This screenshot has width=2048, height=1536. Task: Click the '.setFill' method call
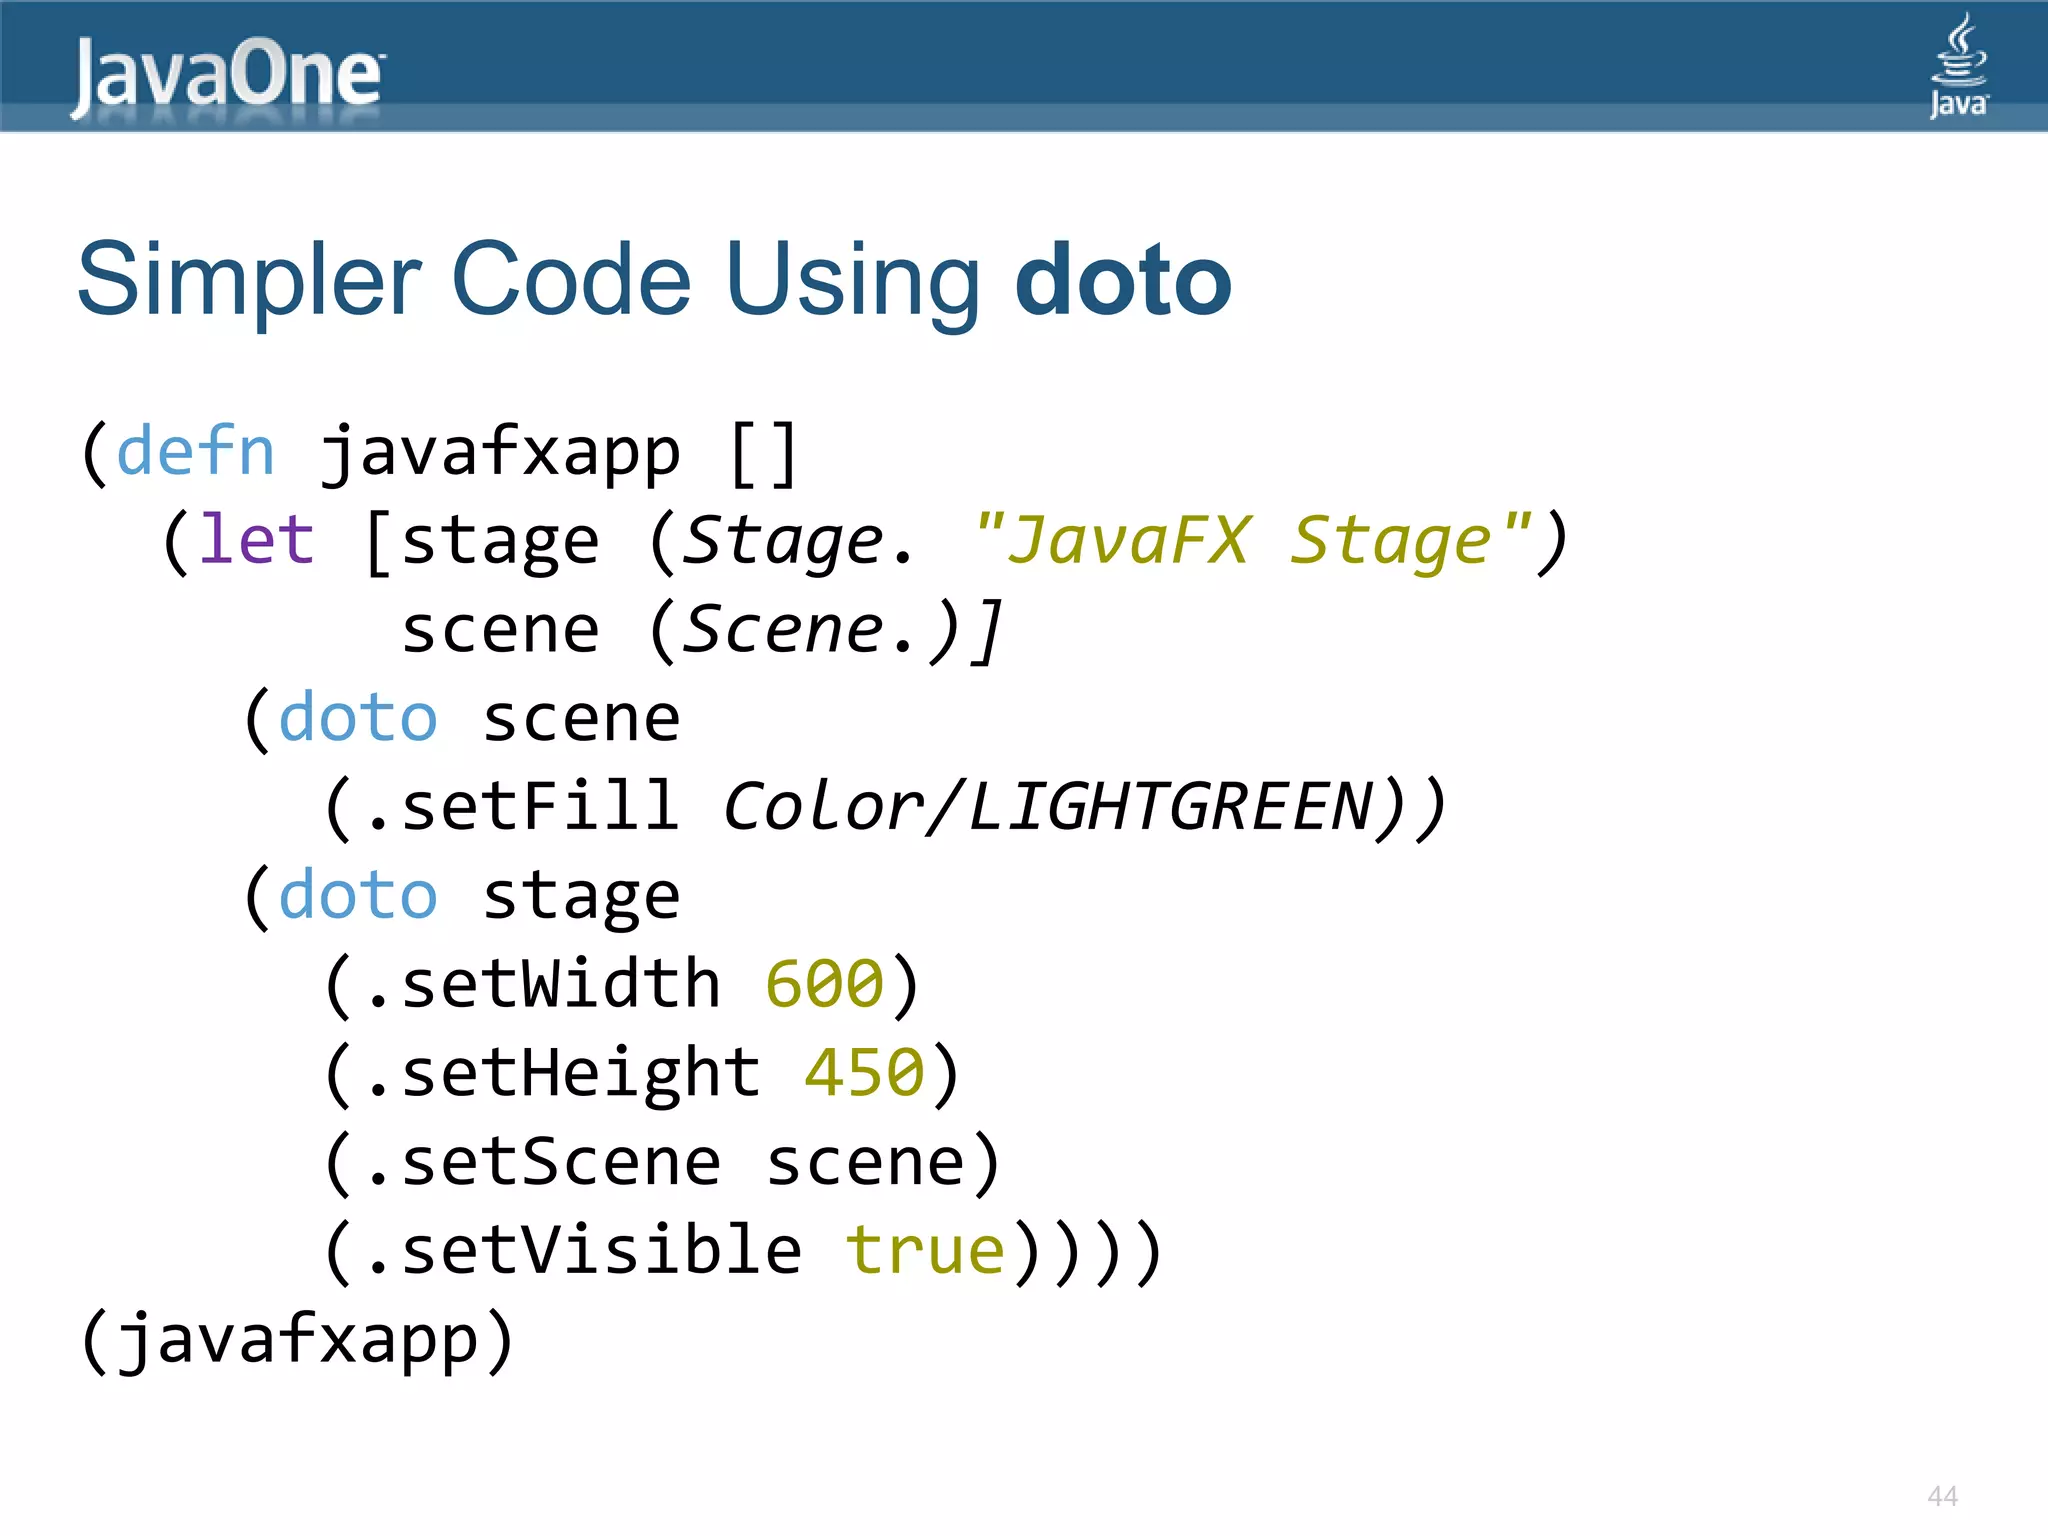(x=520, y=807)
